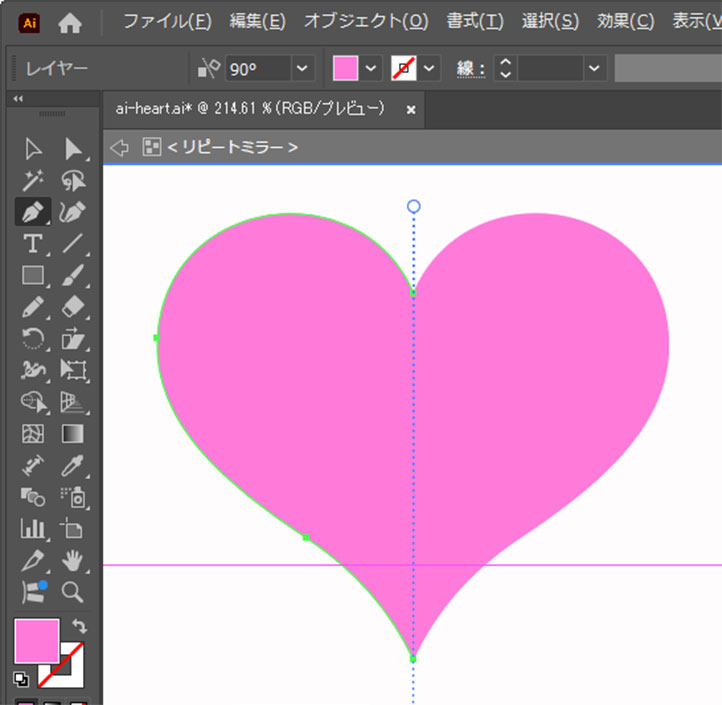Open the 90° angle dropdown
The height and width of the screenshot is (705, 722).
(302, 68)
